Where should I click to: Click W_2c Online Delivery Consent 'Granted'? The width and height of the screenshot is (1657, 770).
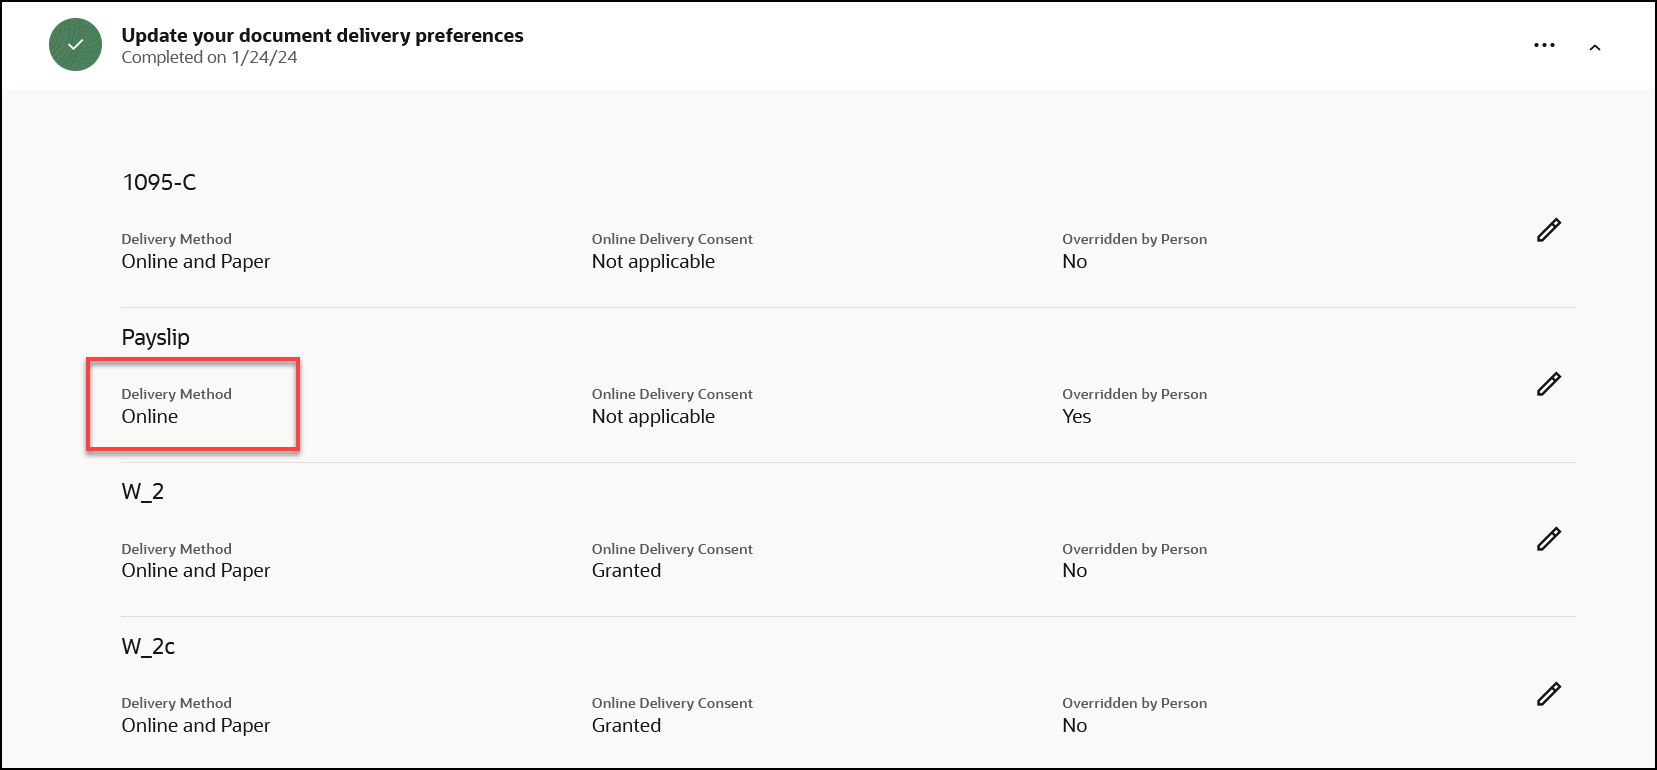click(x=626, y=725)
